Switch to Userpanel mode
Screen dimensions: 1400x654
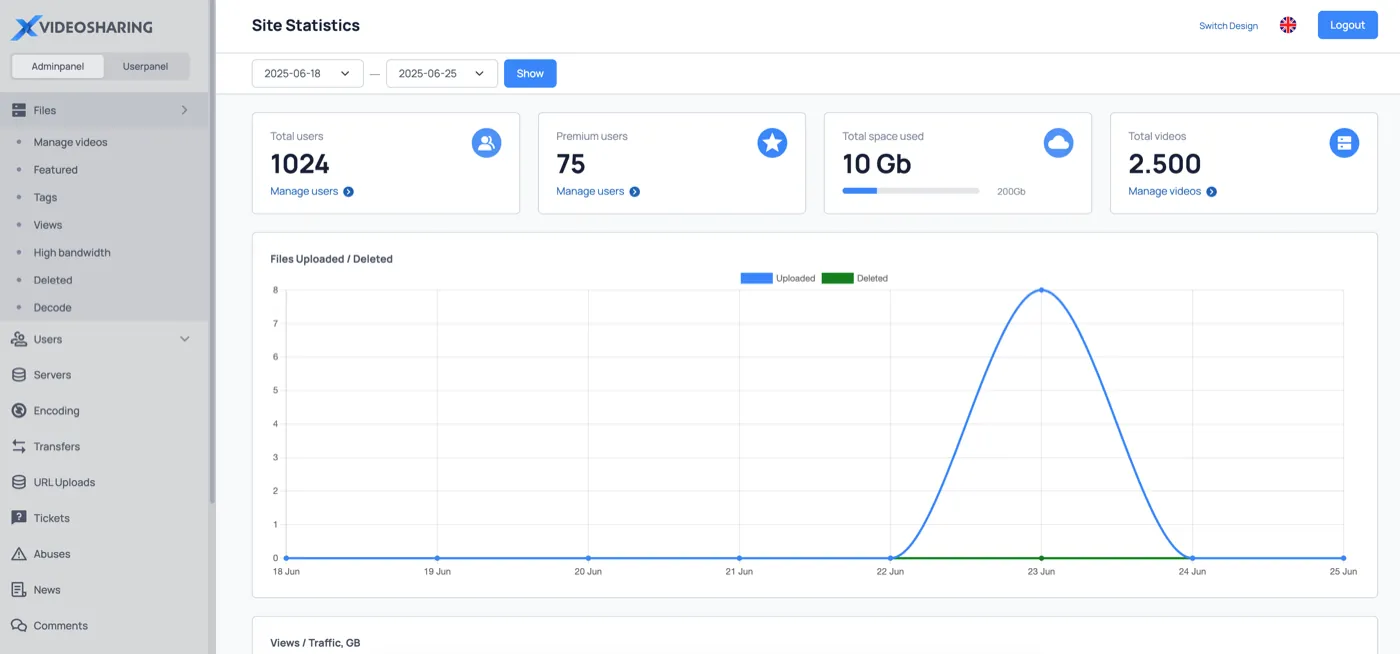tap(146, 67)
